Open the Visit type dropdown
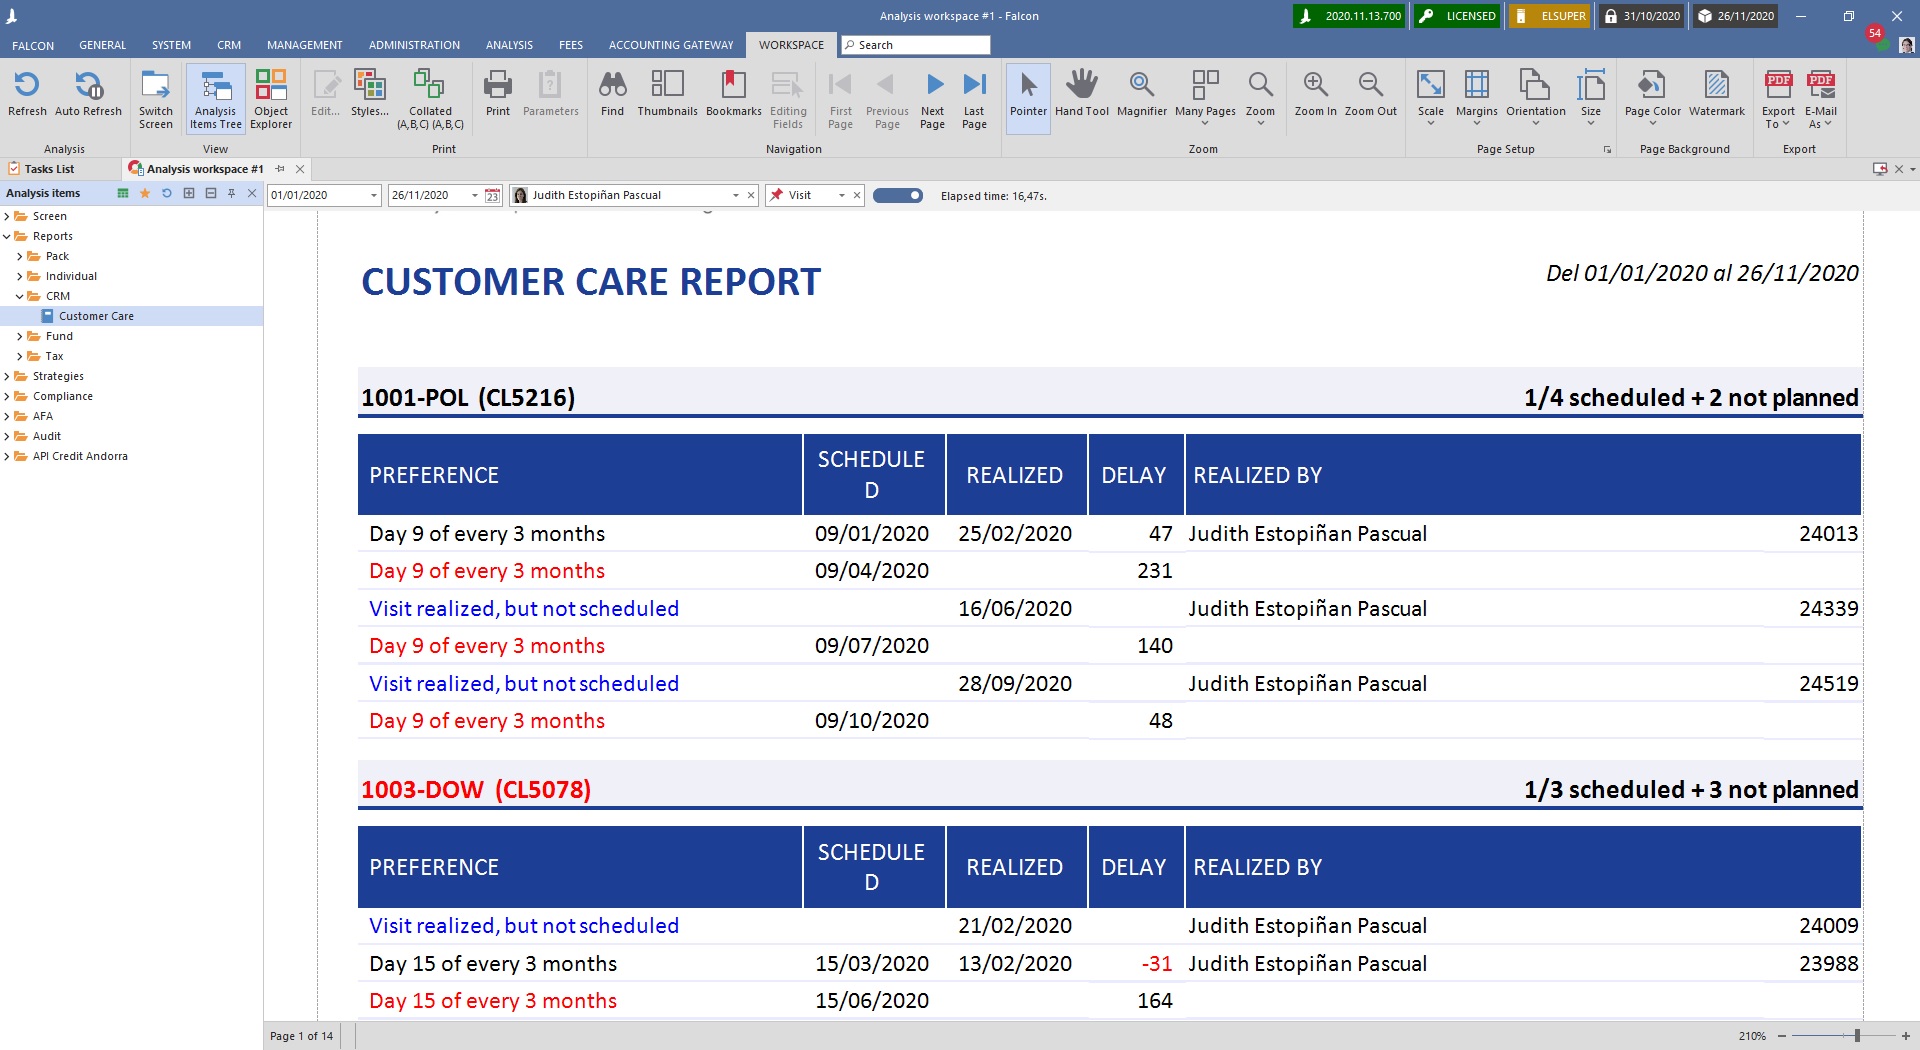The width and height of the screenshot is (1920, 1050). [843, 195]
